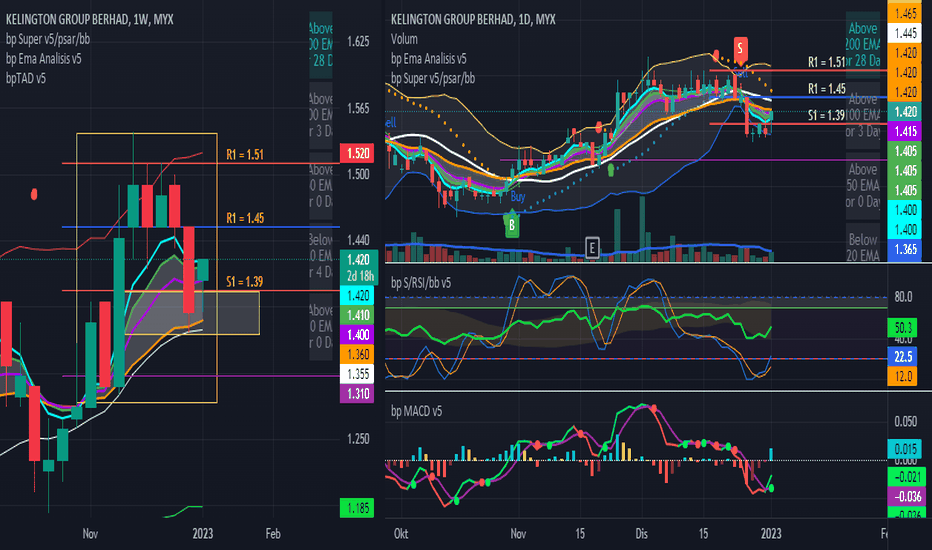Select bp Ema Analisis v5 on daily chart
The width and height of the screenshot is (932, 550).
click(x=429, y=59)
